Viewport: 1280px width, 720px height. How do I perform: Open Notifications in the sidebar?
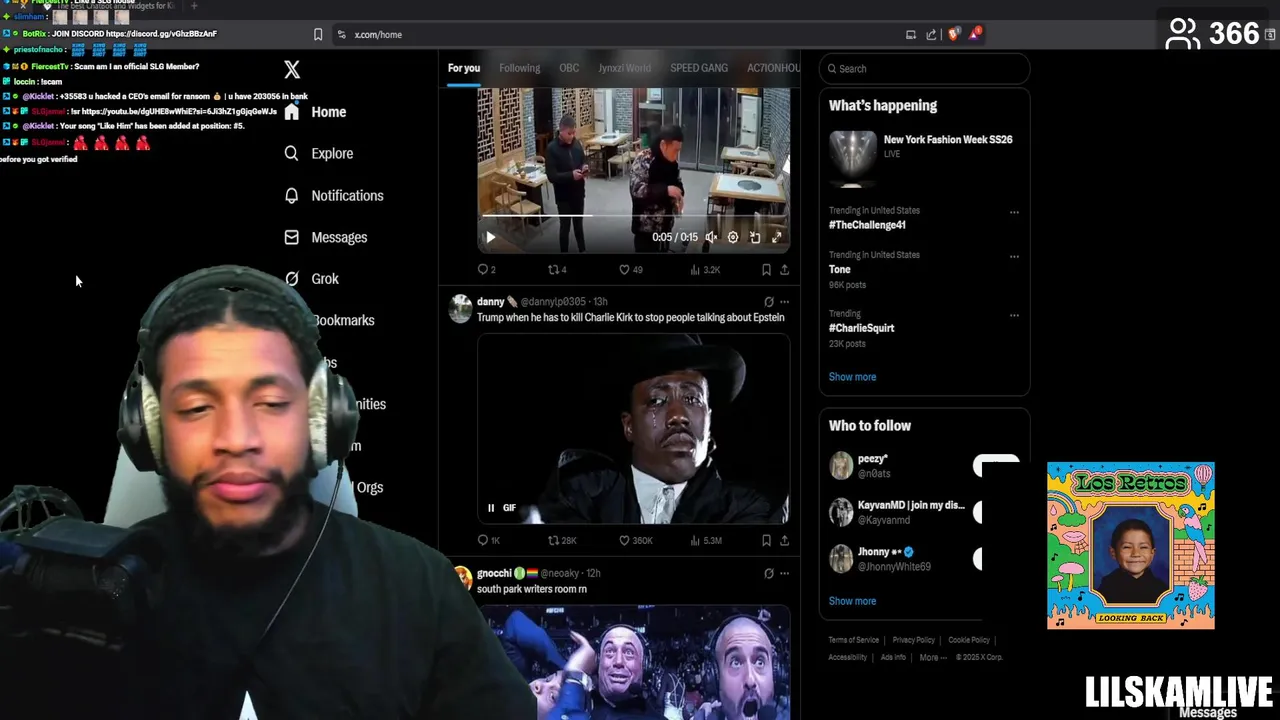333,196
